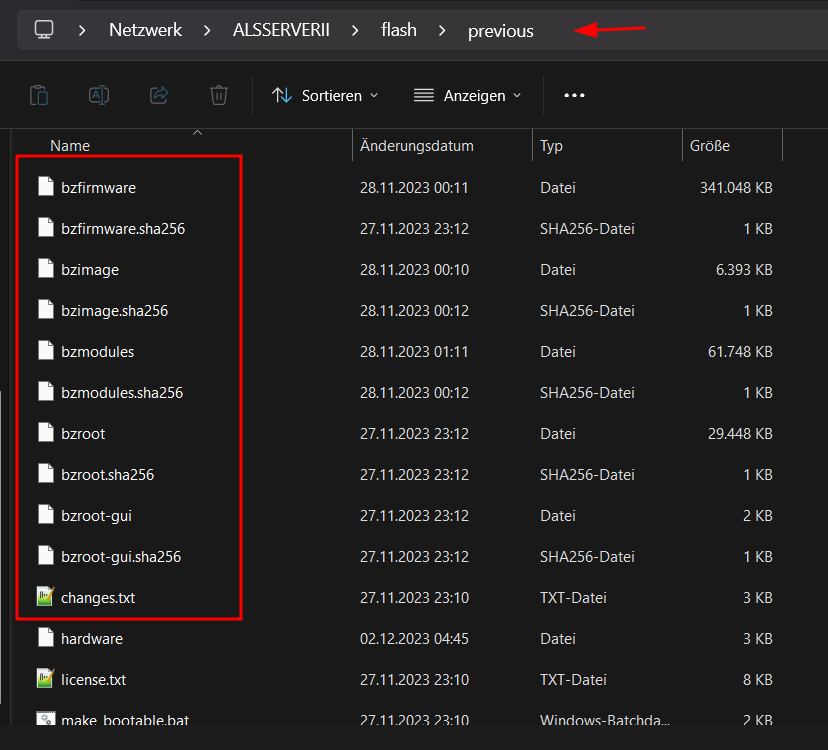The width and height of the screenshot is (828, 750).
Task: Click date 28.11.2023 00:10 of bzimage
Action: tap(414, 270)
